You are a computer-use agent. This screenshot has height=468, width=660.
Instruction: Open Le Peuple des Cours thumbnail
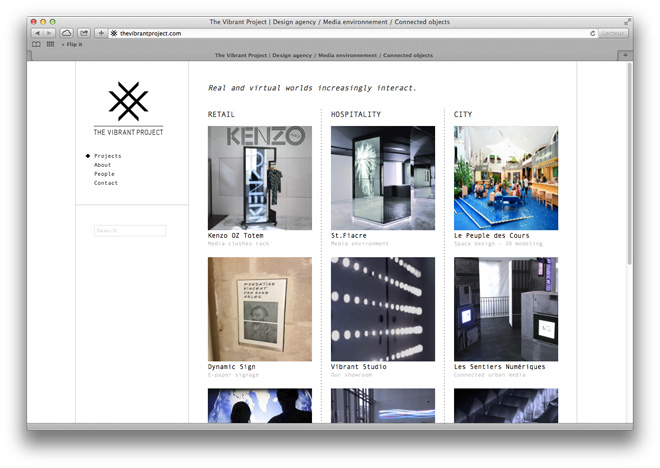(x=506, y=178)
